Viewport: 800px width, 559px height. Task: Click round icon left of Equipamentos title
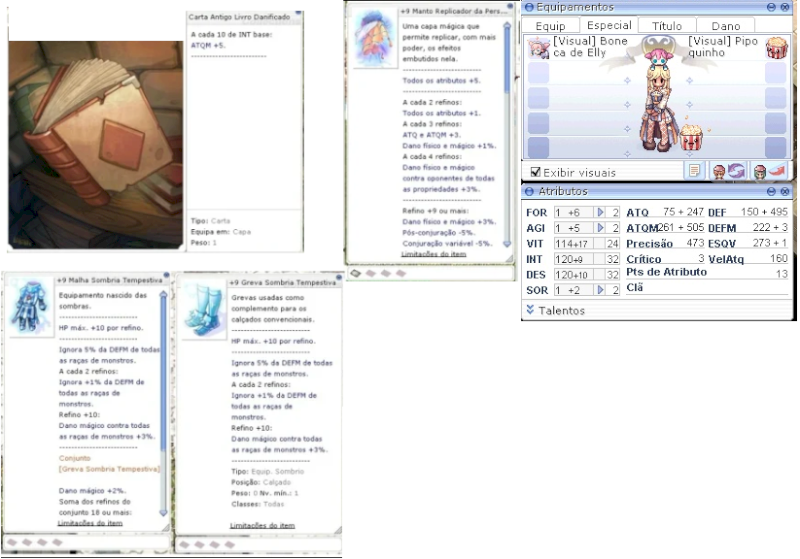tap(529, 7)
